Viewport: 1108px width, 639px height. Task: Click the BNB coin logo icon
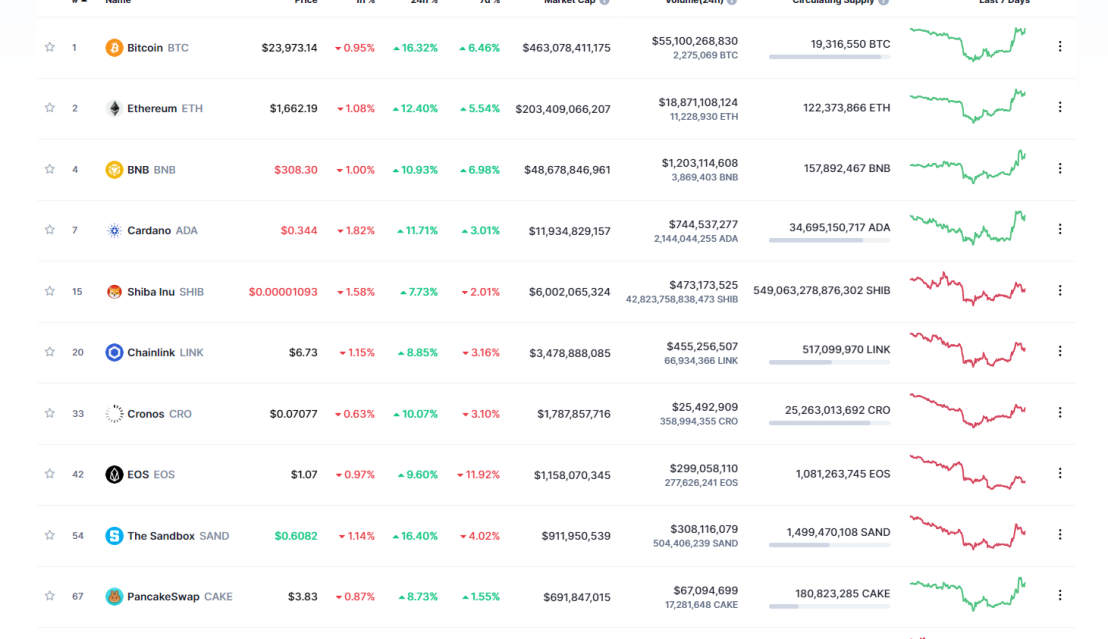click(114, 170)
